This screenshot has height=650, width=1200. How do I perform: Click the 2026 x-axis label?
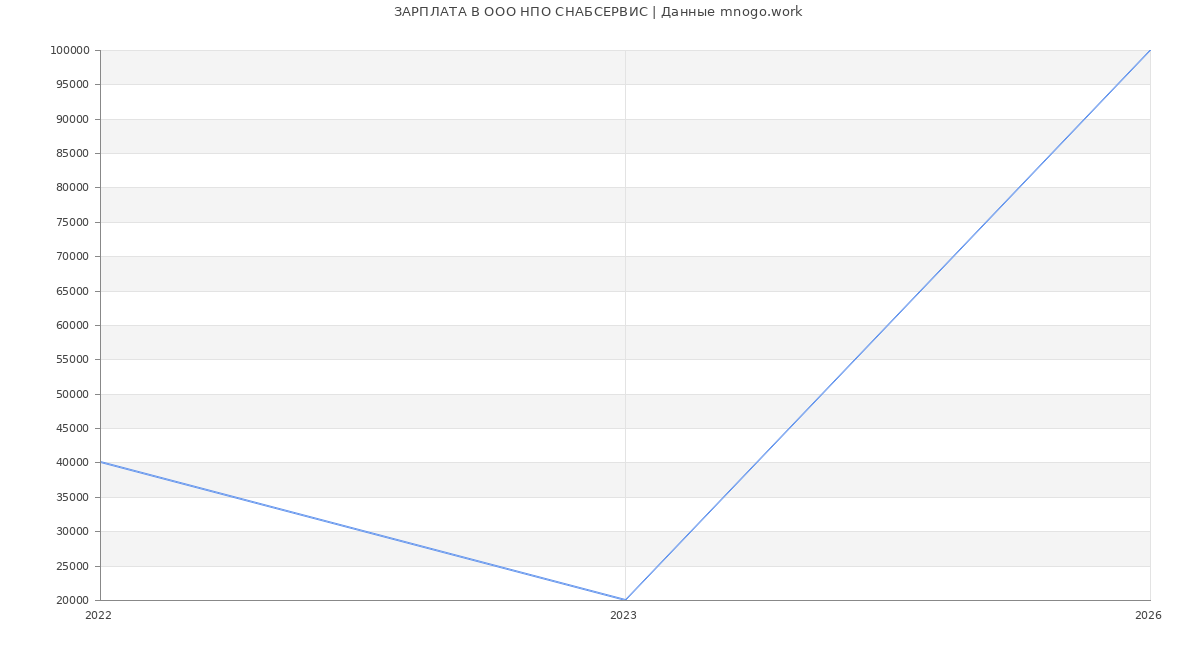coord(1148,616)
